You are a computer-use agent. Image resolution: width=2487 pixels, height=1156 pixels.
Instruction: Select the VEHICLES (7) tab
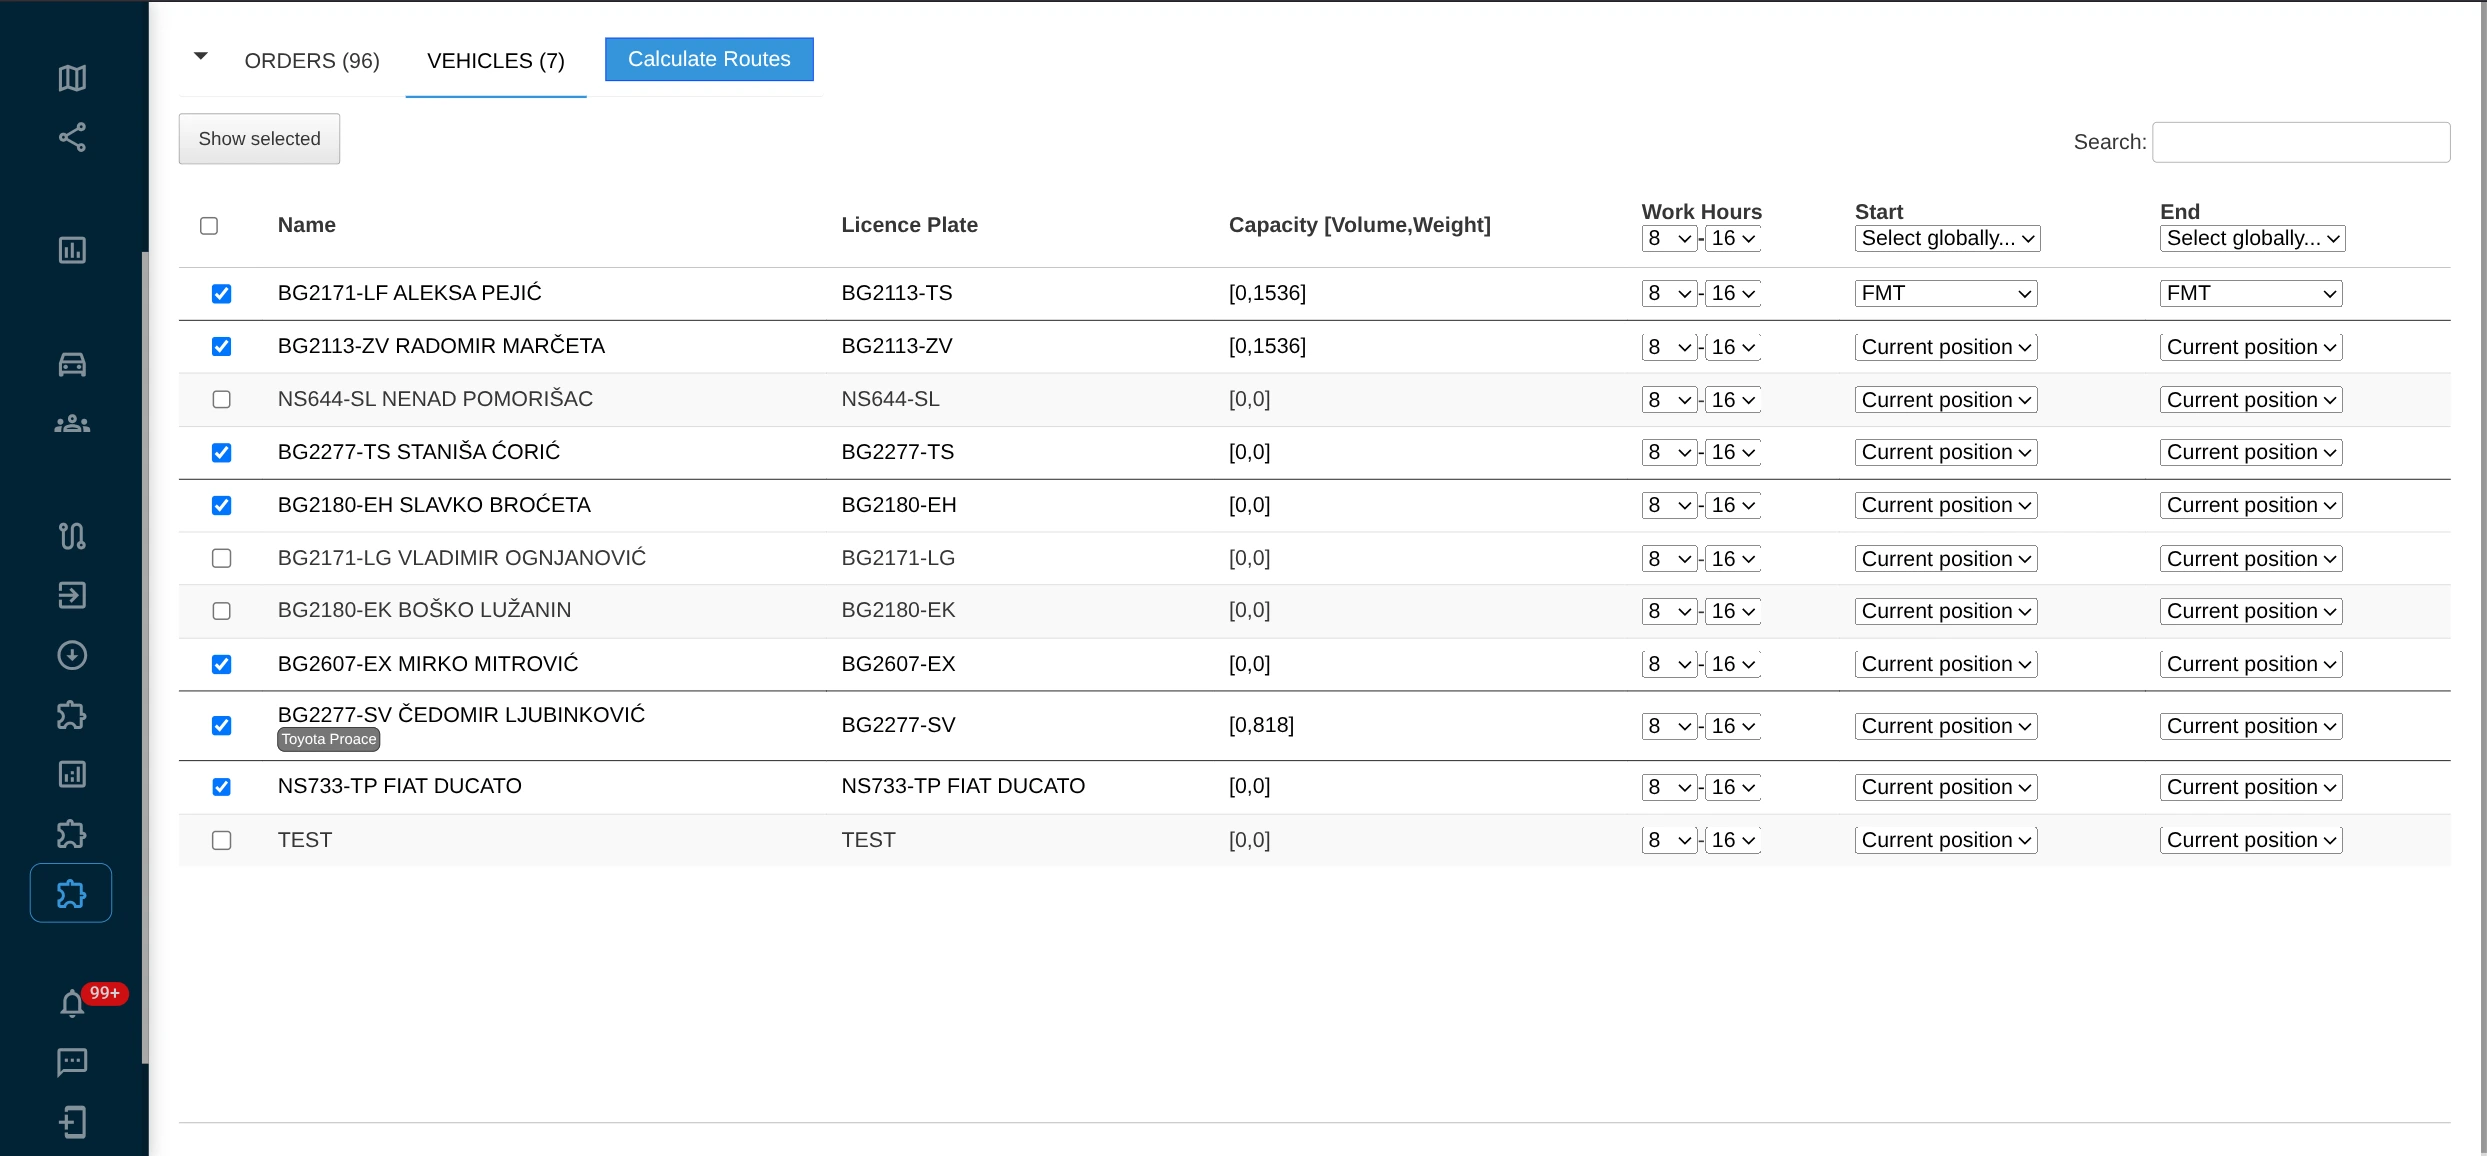pyautogui.click(x=496, y=61)
